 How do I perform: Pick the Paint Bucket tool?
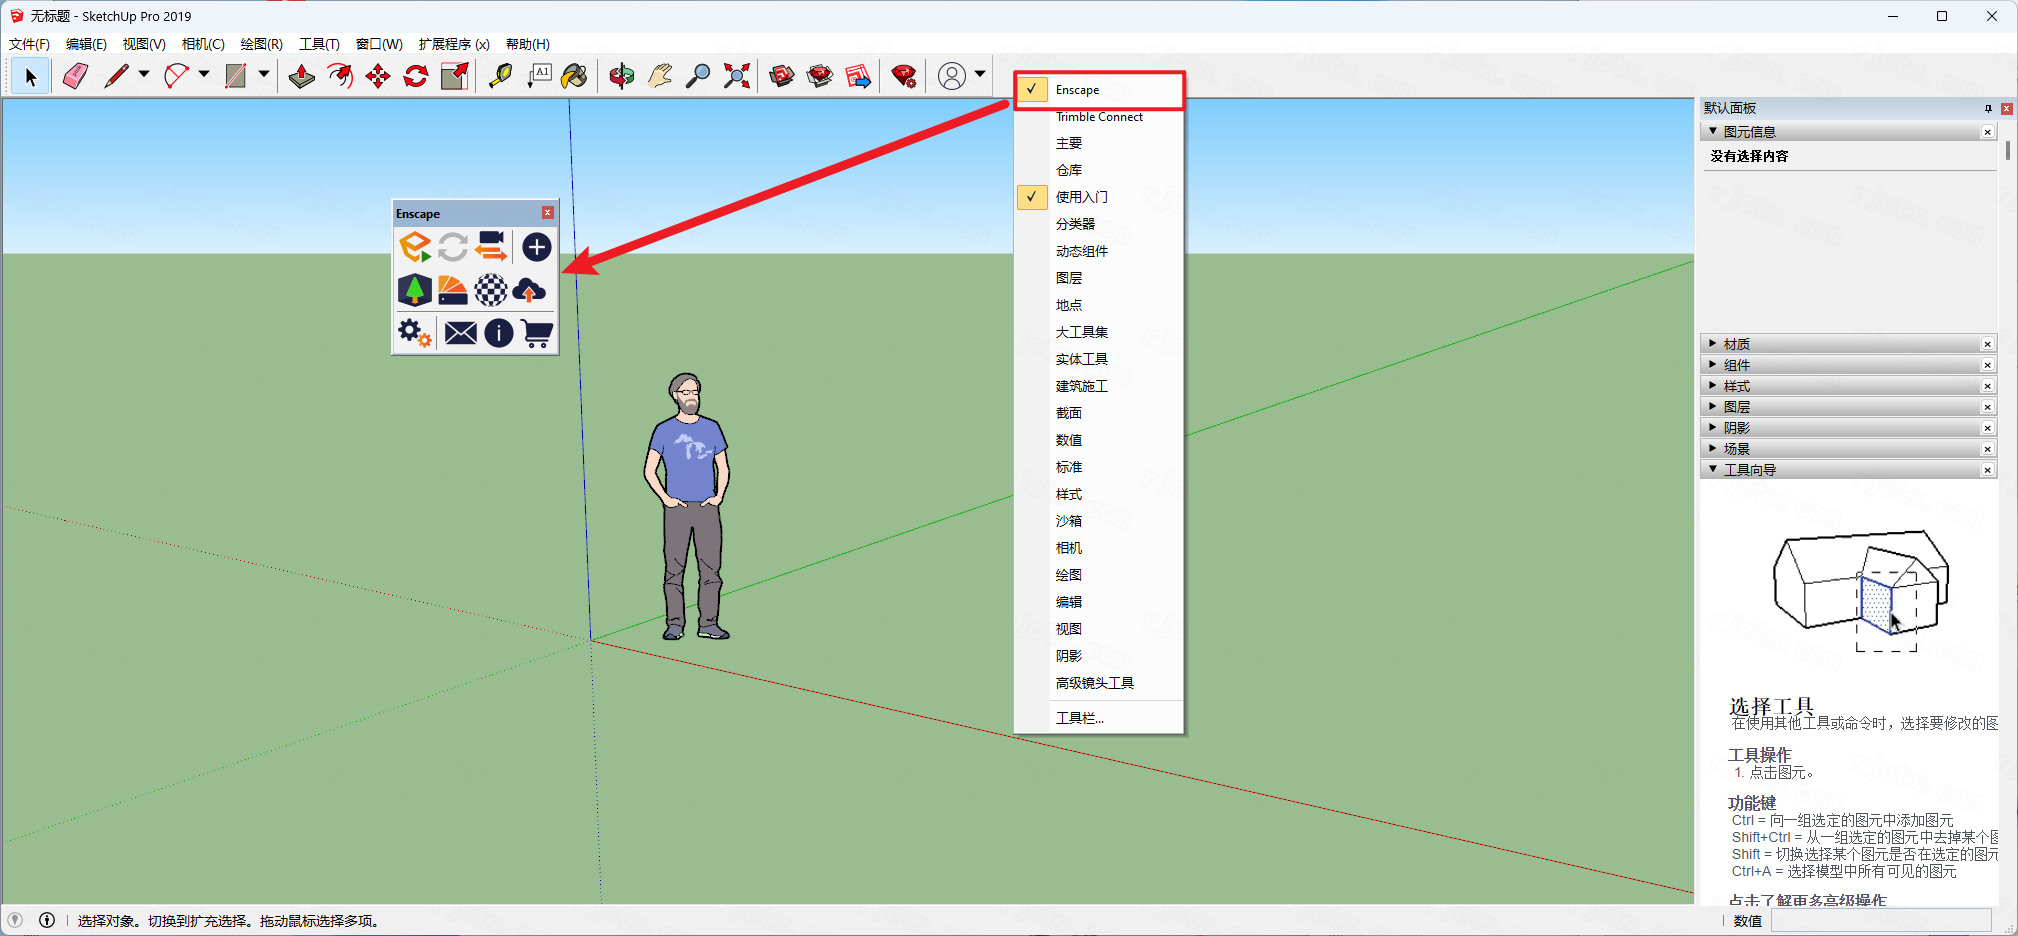(x=575, y=76)
